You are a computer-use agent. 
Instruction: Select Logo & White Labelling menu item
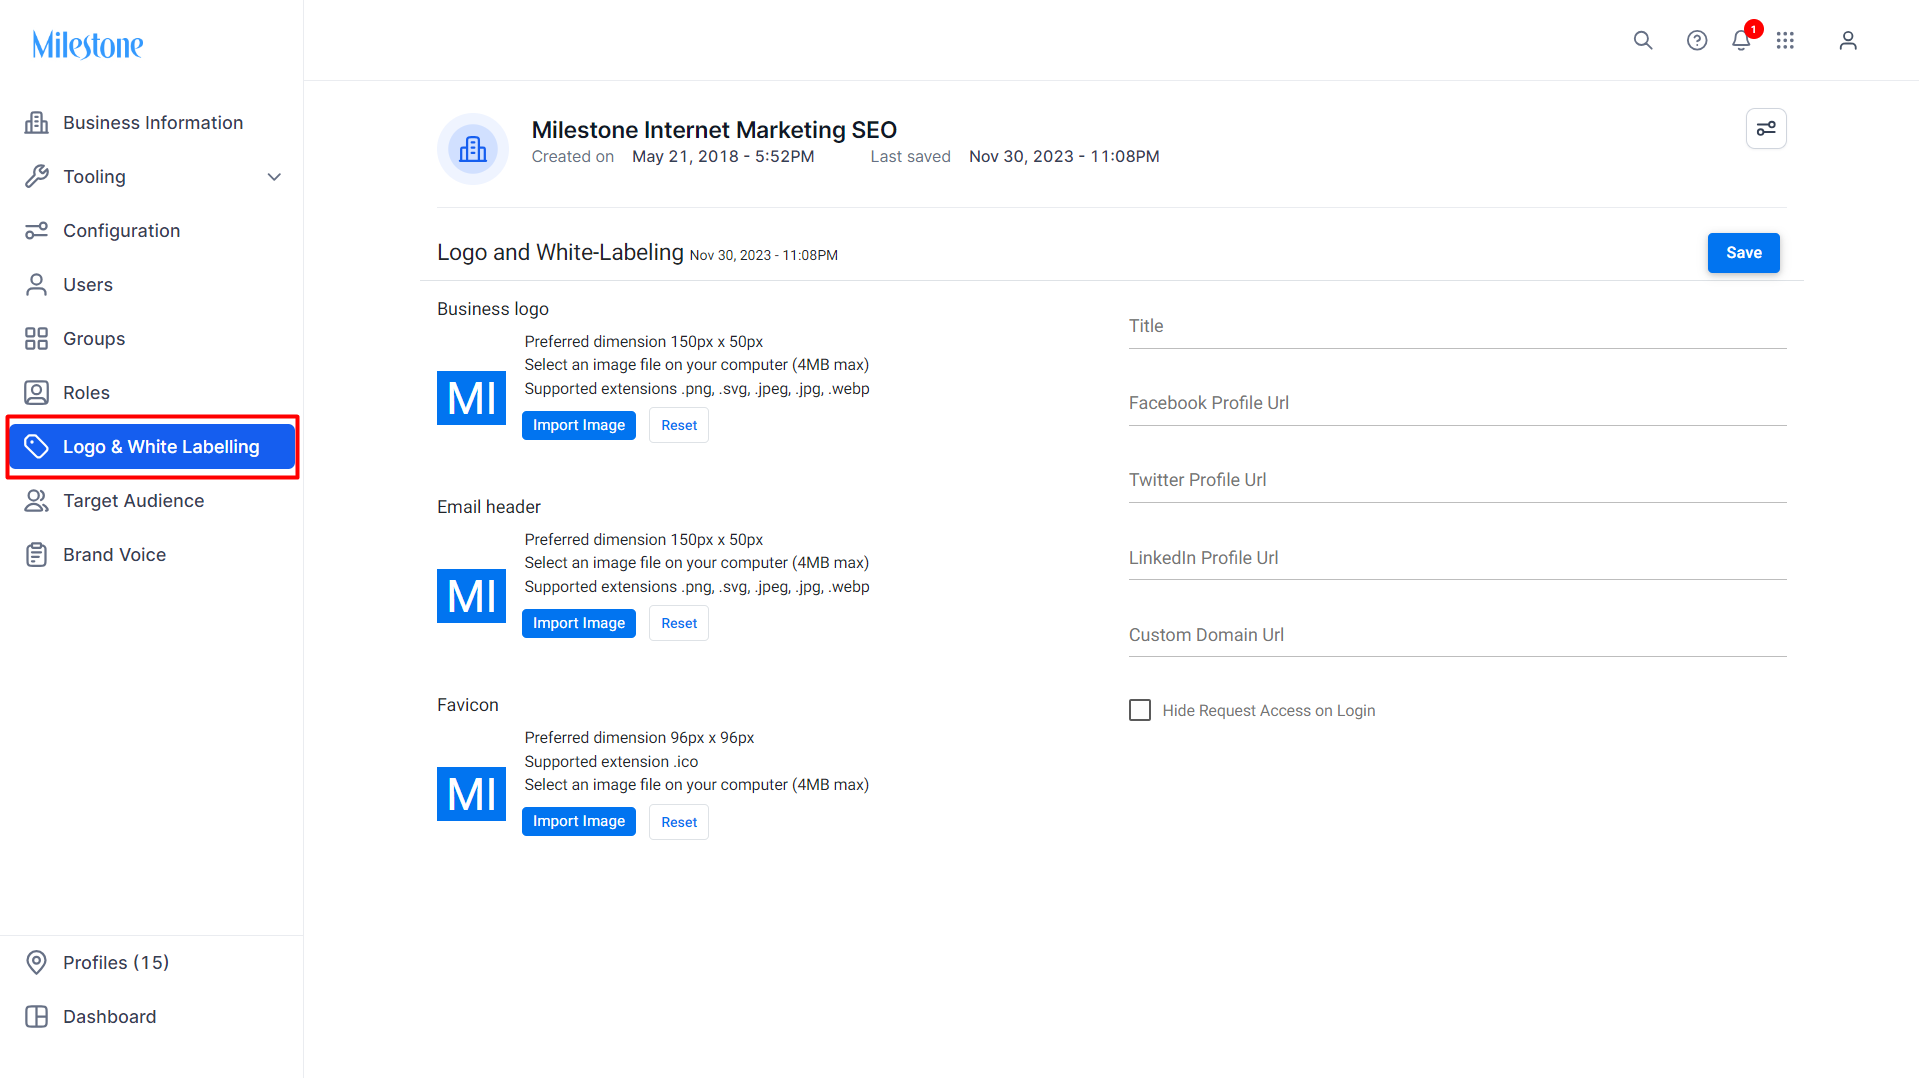(152, 447)
